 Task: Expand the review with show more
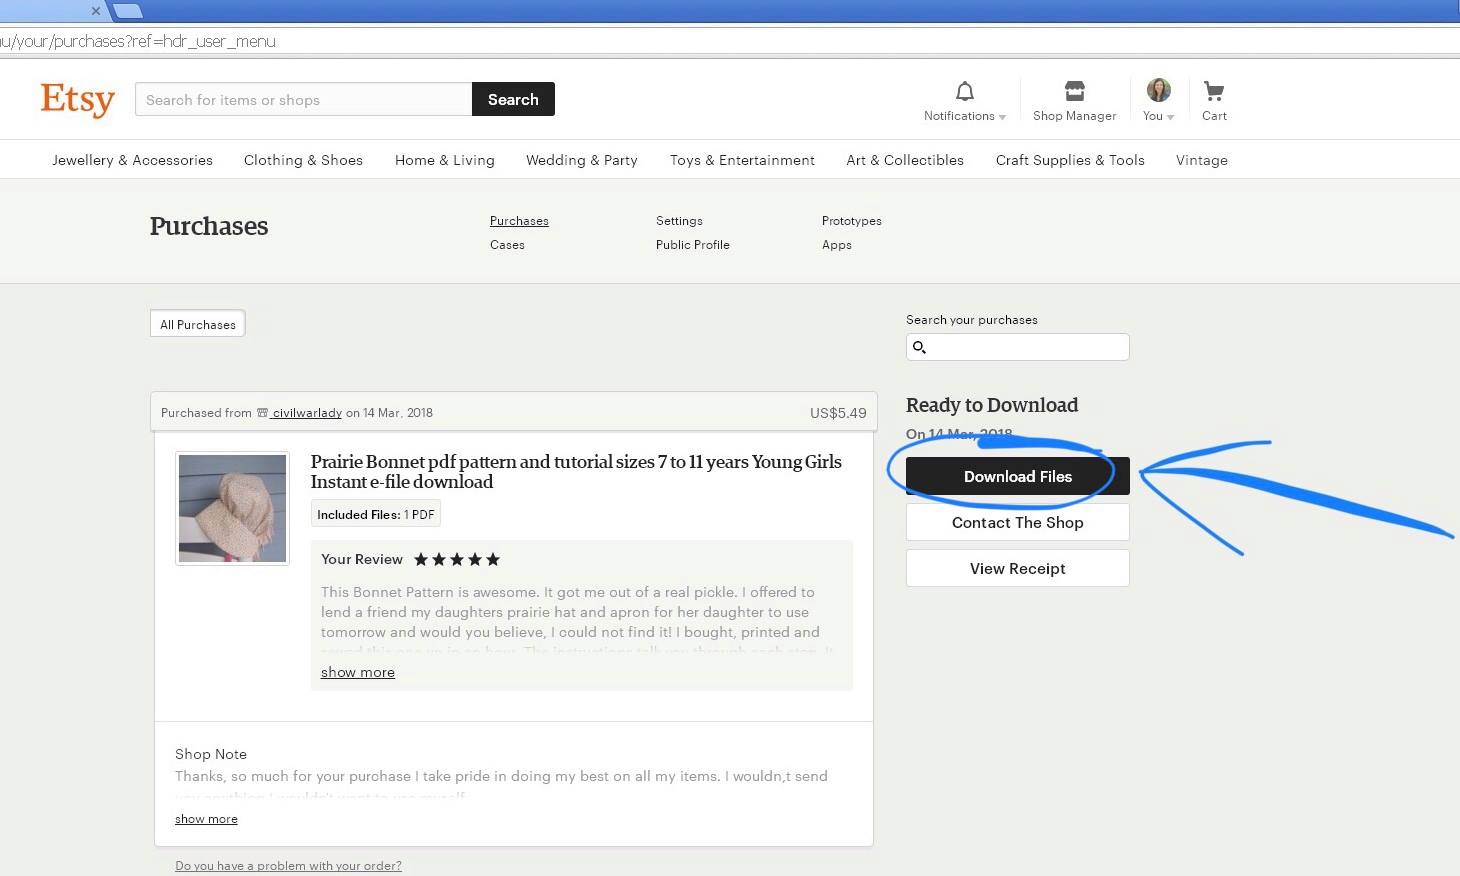[x=357, y=673]
